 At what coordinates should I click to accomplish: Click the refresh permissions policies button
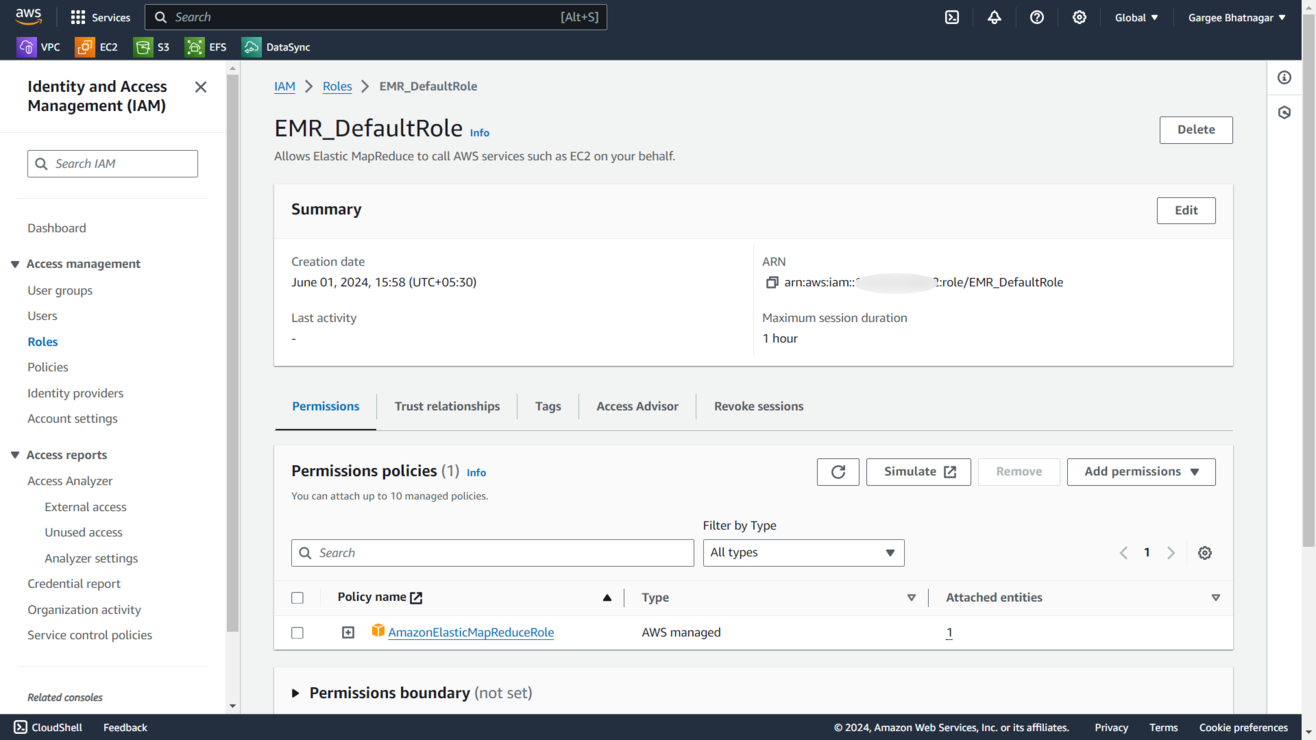pos(838,472)
